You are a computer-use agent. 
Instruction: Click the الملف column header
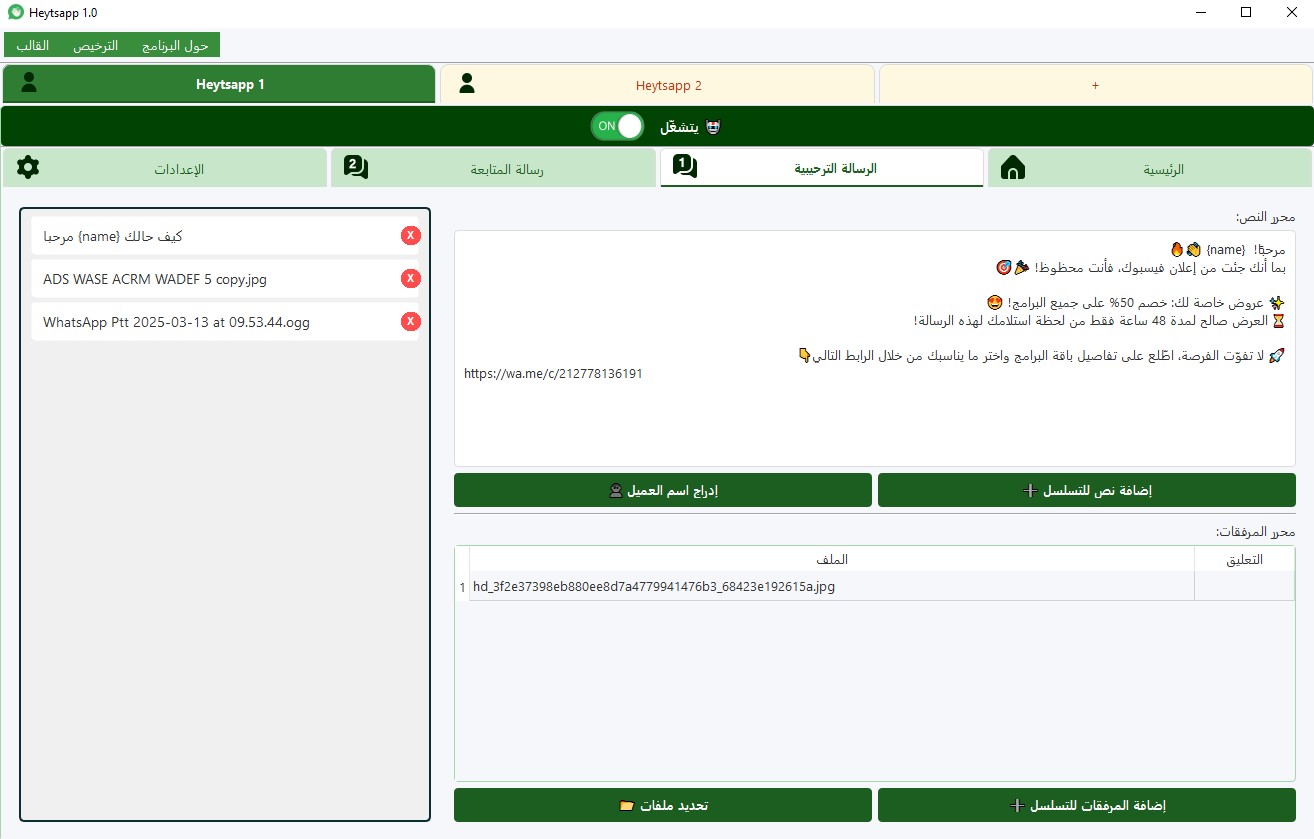click(832, 559)
